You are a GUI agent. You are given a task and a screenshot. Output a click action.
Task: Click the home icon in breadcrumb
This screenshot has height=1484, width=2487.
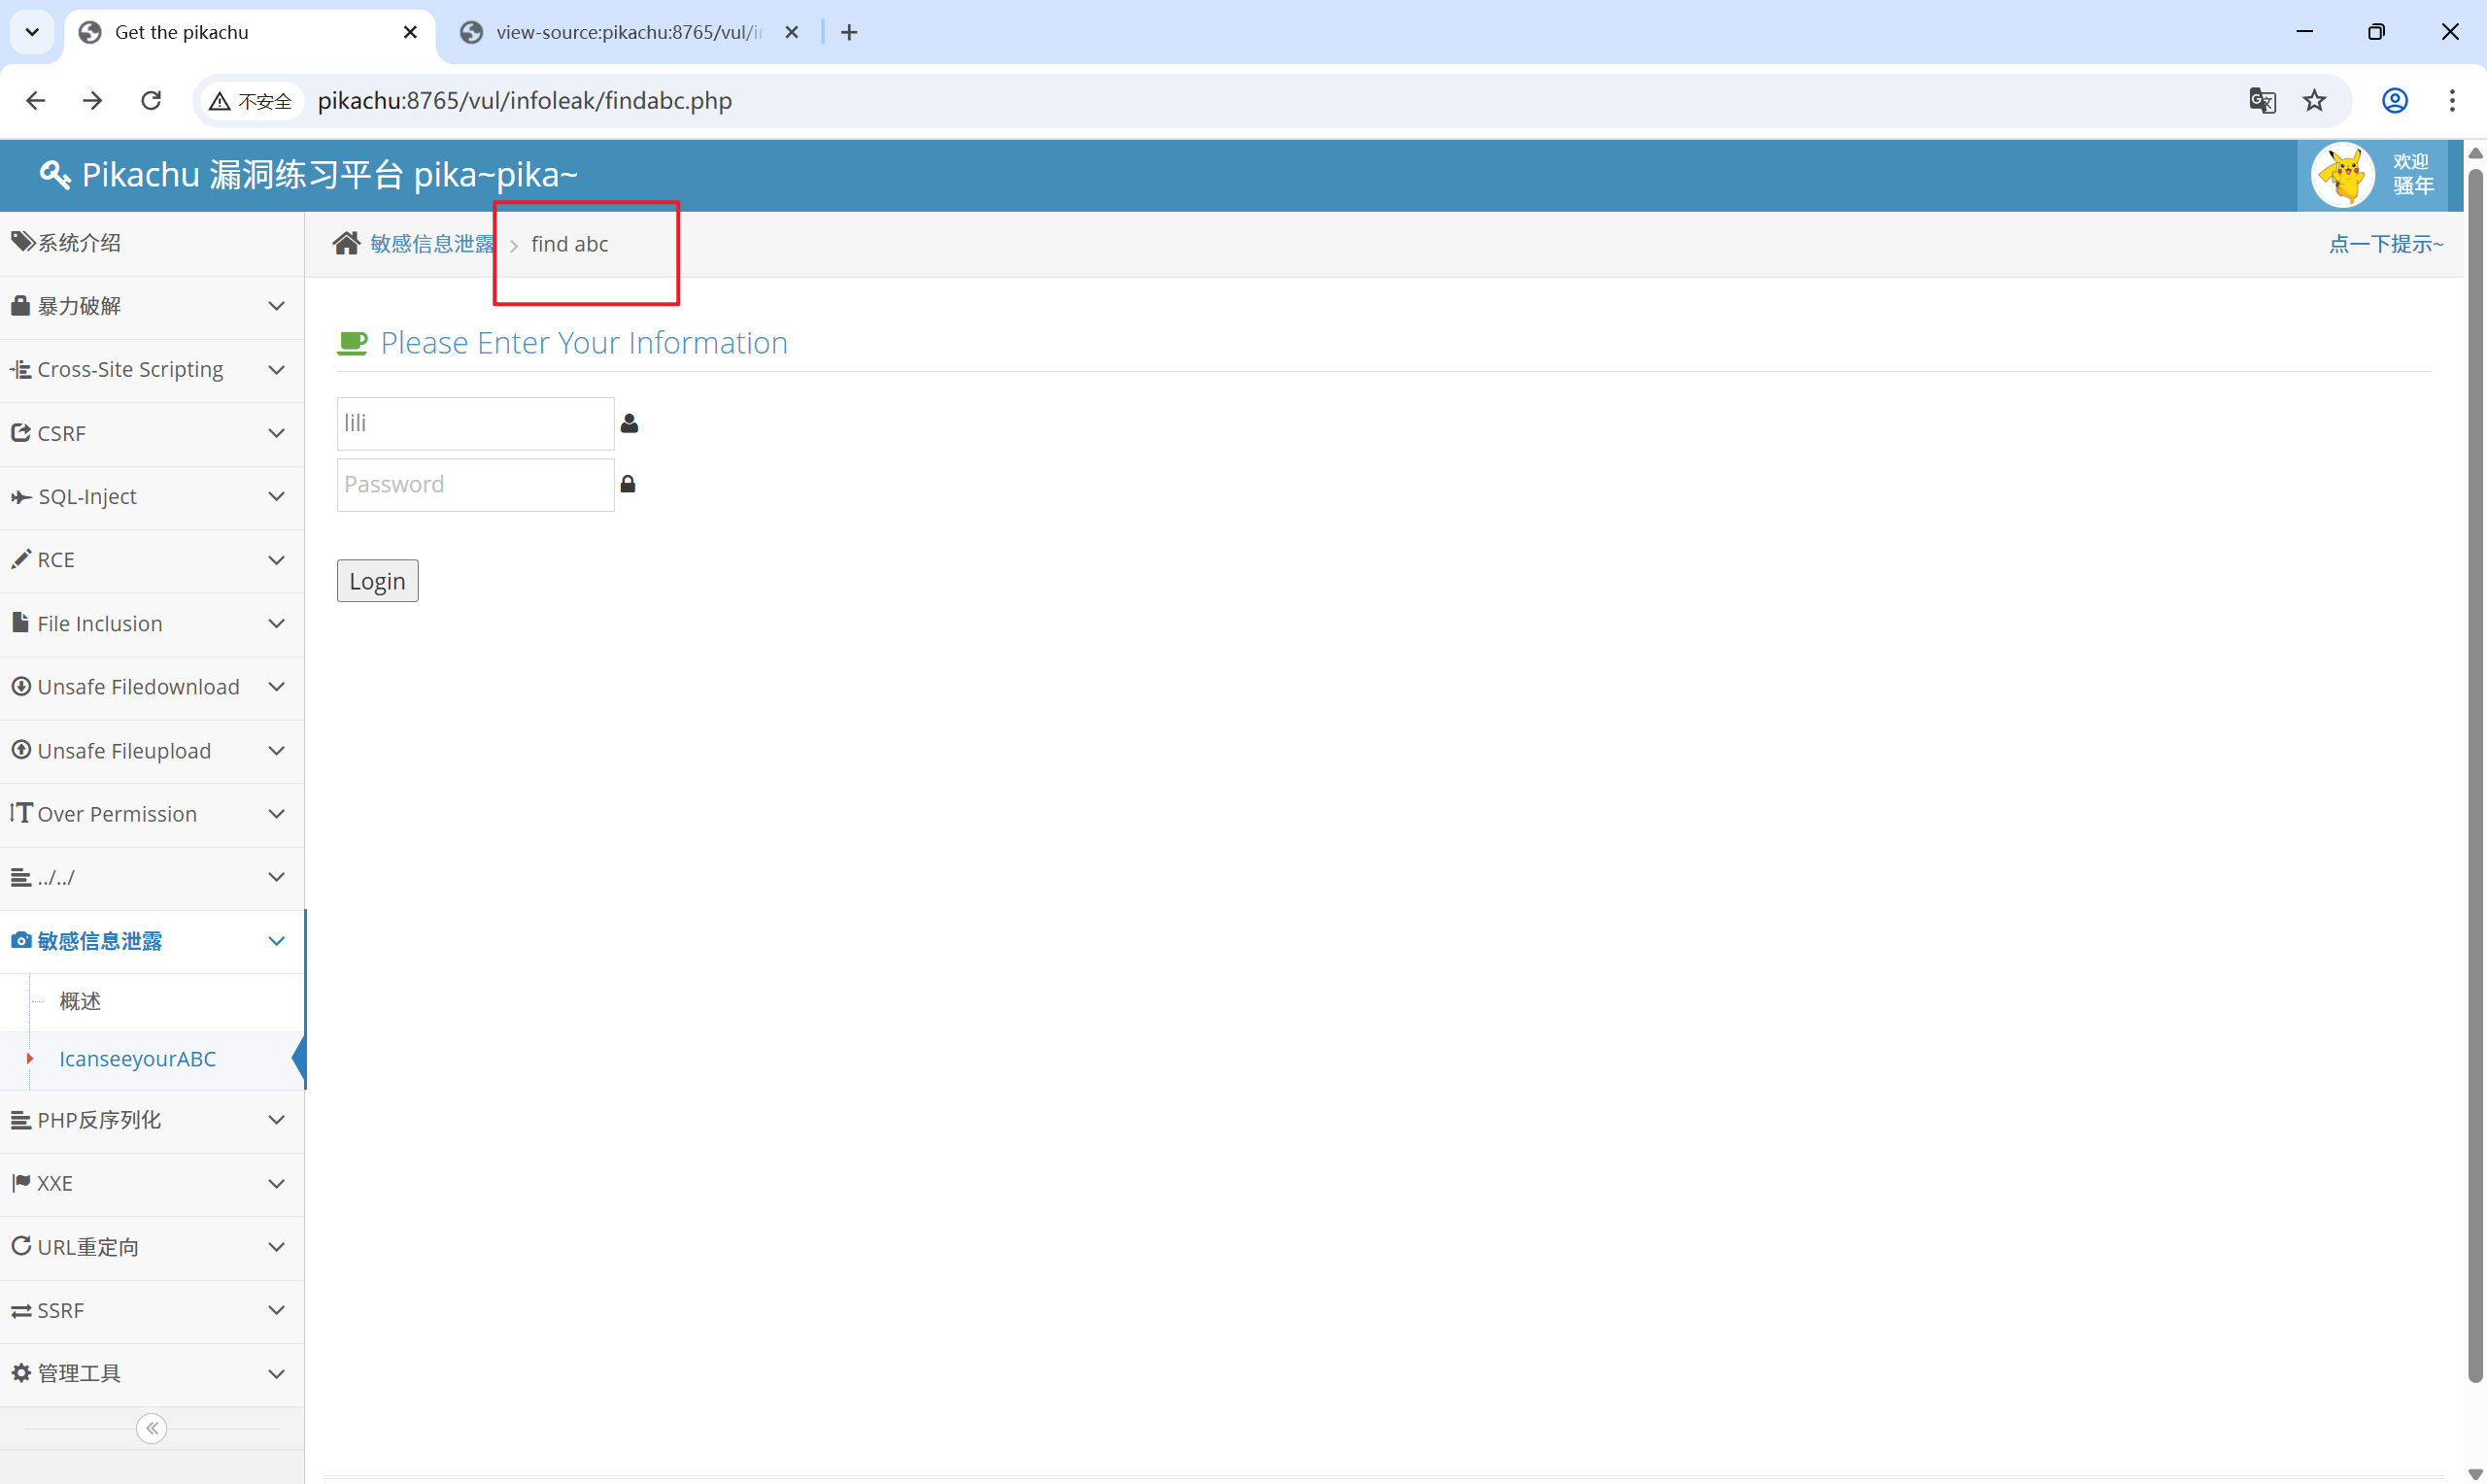(346, 243)
